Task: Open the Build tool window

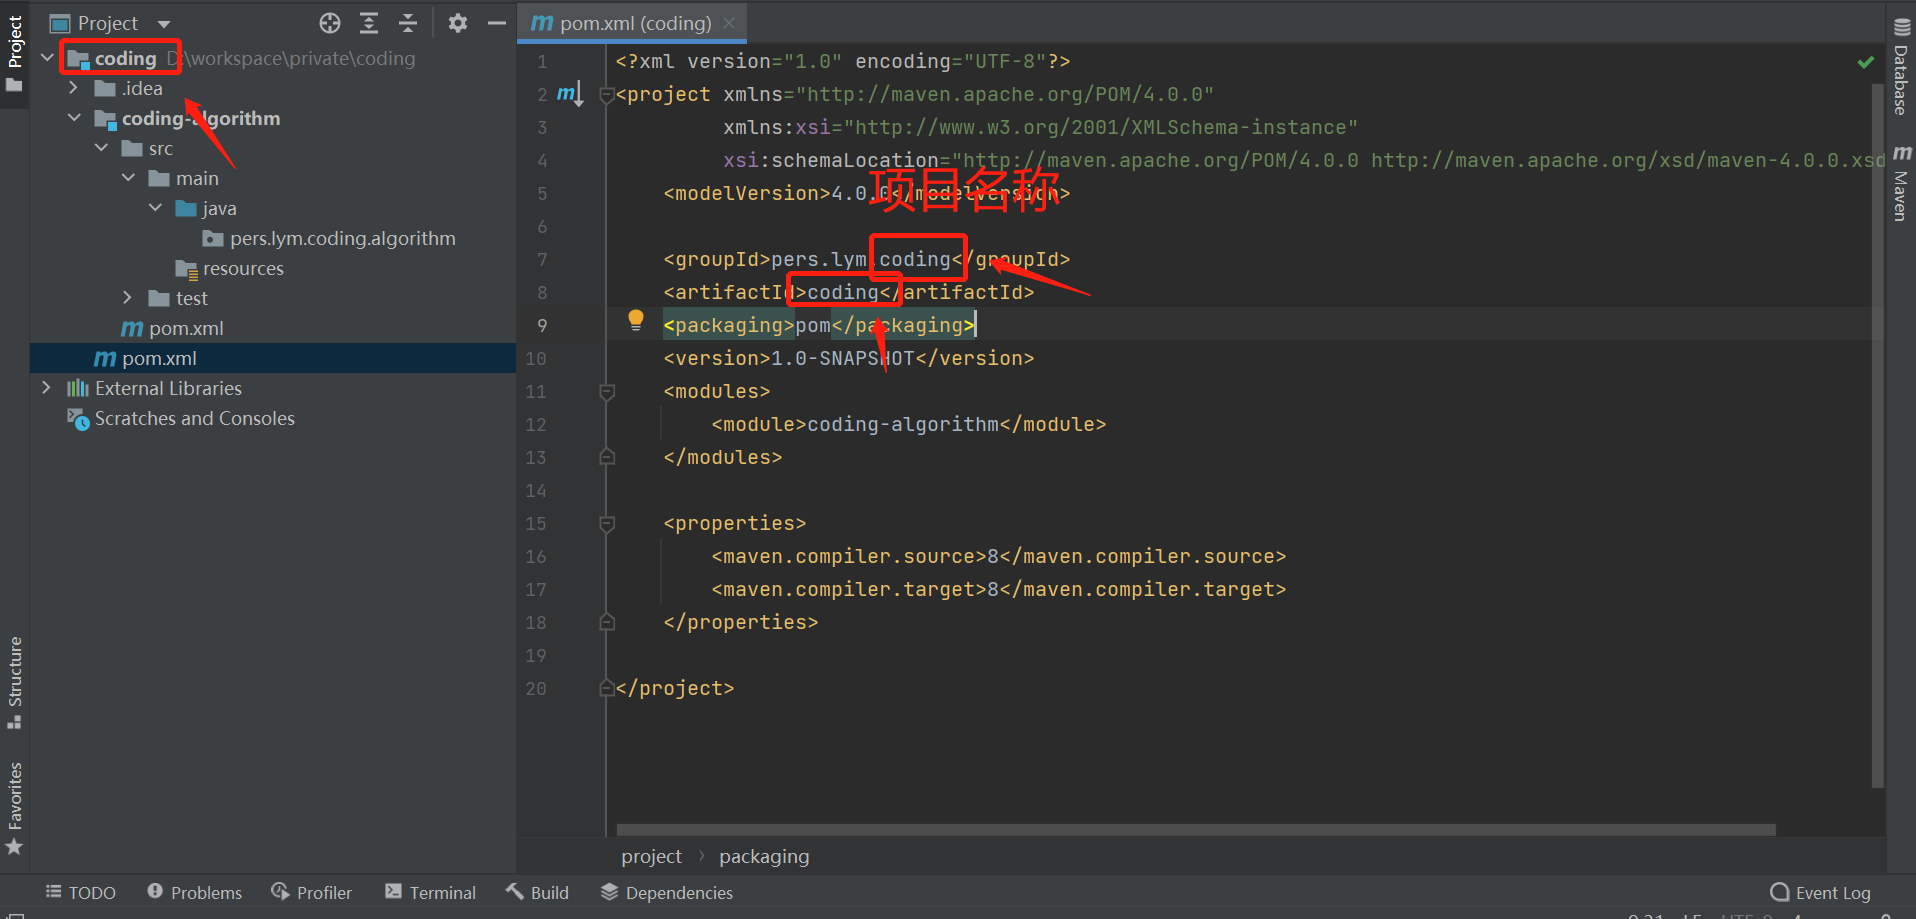Action: click(537, 892)
